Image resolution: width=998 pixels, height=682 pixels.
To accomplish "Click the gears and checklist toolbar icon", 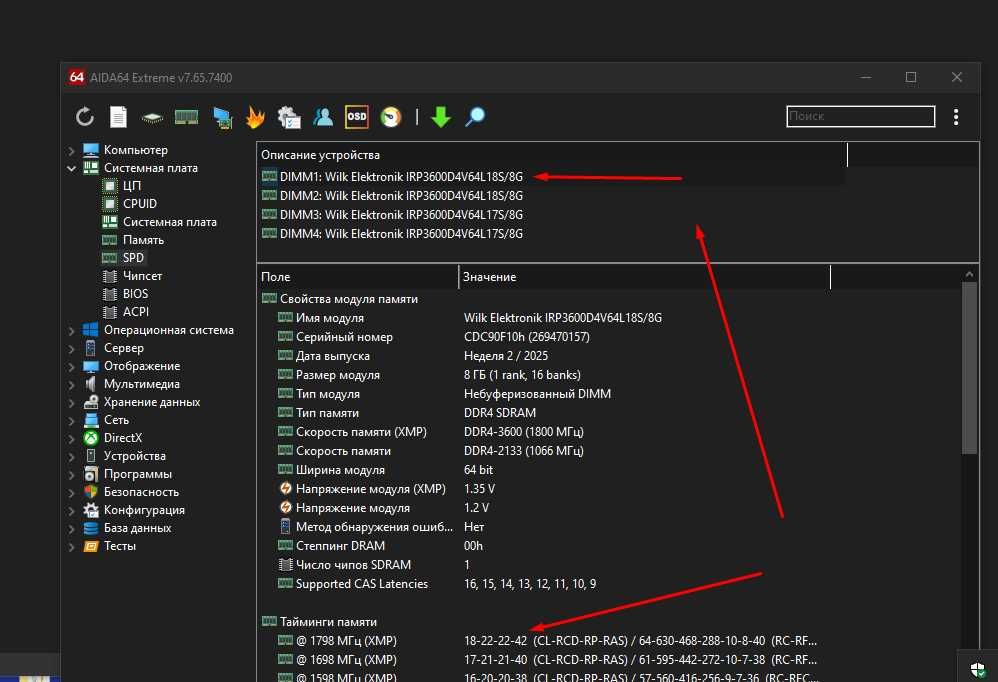I will point(289,117).
